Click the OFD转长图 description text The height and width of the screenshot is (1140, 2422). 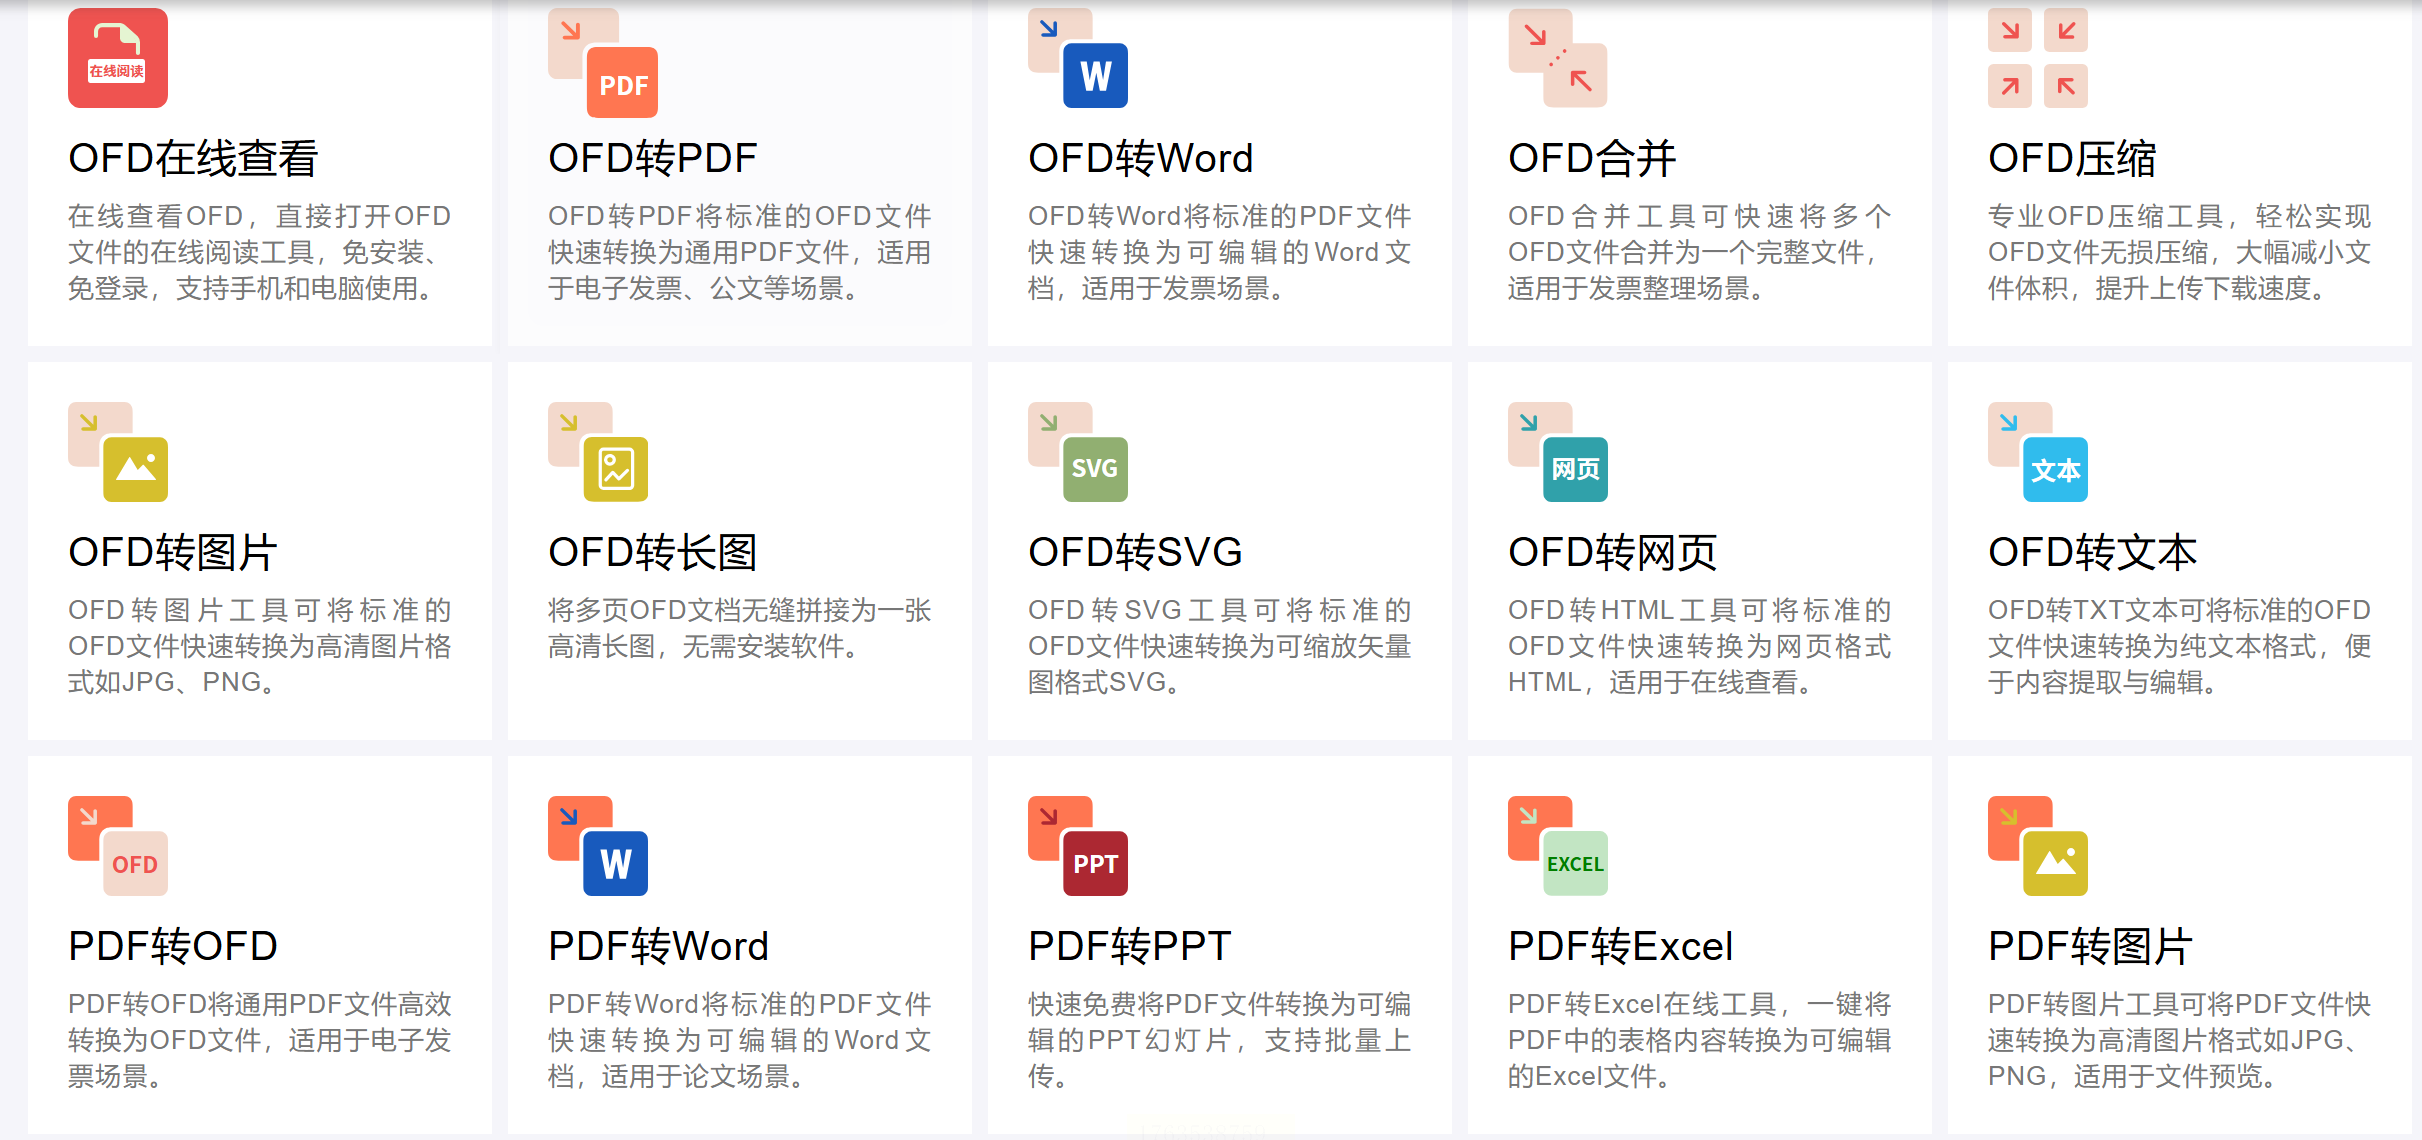pyautogui.click(x=739, y=628)
